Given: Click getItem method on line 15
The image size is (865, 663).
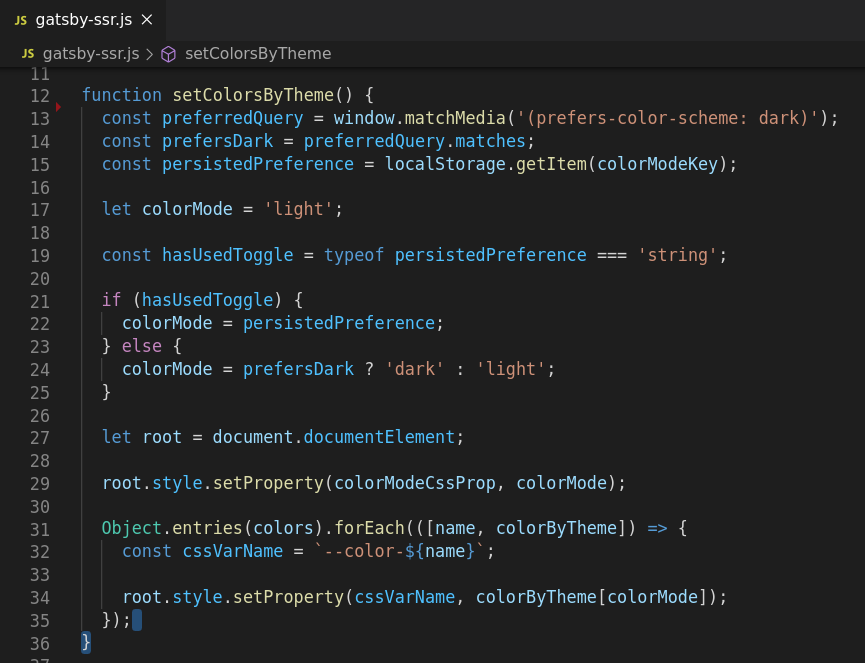Looking at the screenshot, I should click(552, 164).
